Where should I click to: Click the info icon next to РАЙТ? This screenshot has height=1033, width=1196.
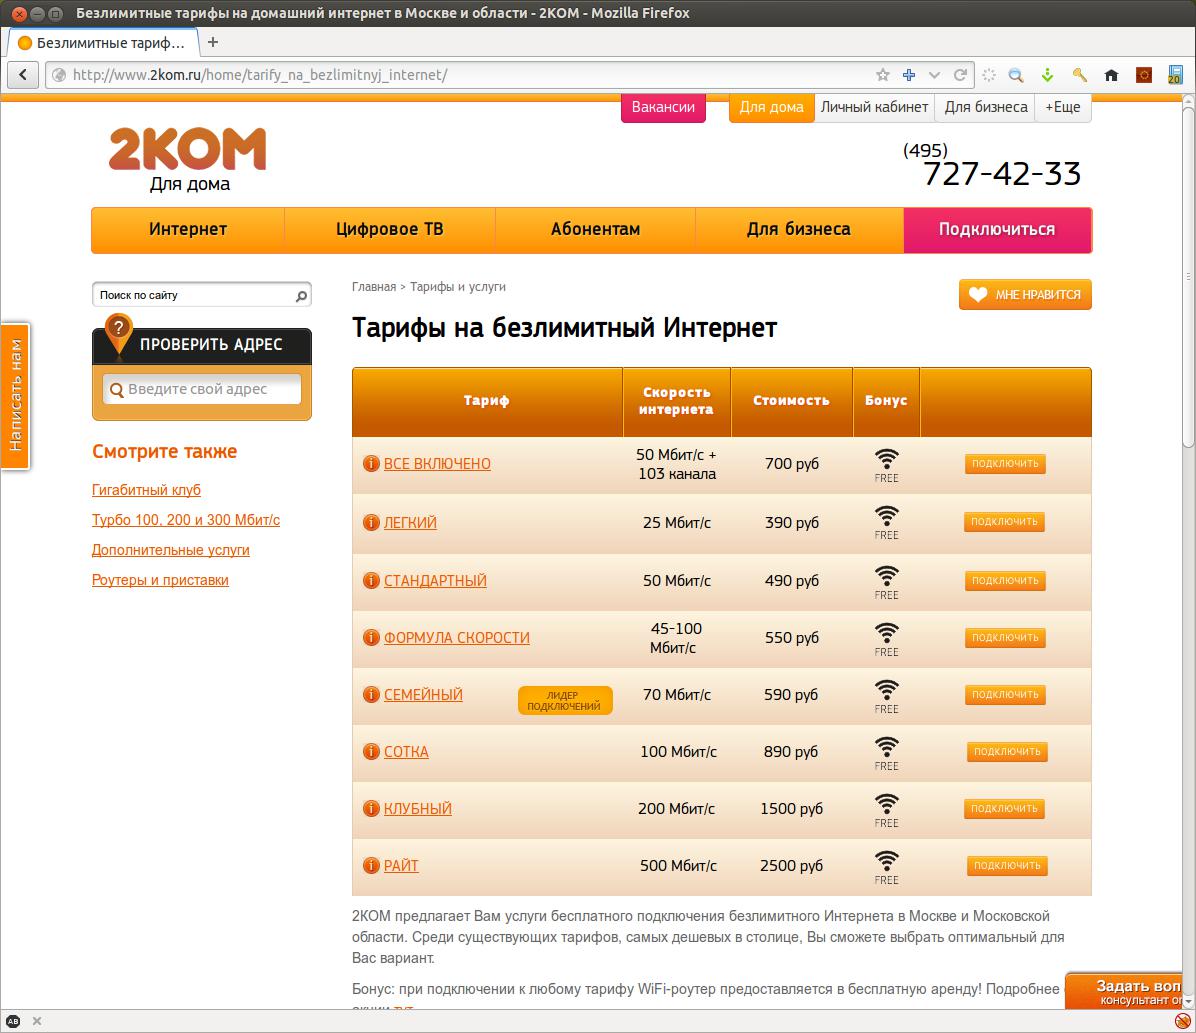coord(371,866)
